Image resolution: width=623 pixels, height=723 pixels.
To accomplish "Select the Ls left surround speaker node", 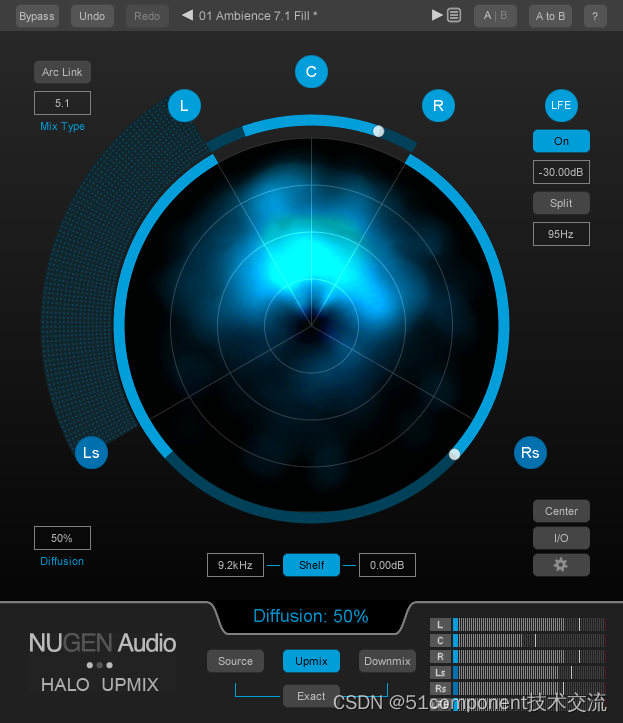I will [91, 453].
